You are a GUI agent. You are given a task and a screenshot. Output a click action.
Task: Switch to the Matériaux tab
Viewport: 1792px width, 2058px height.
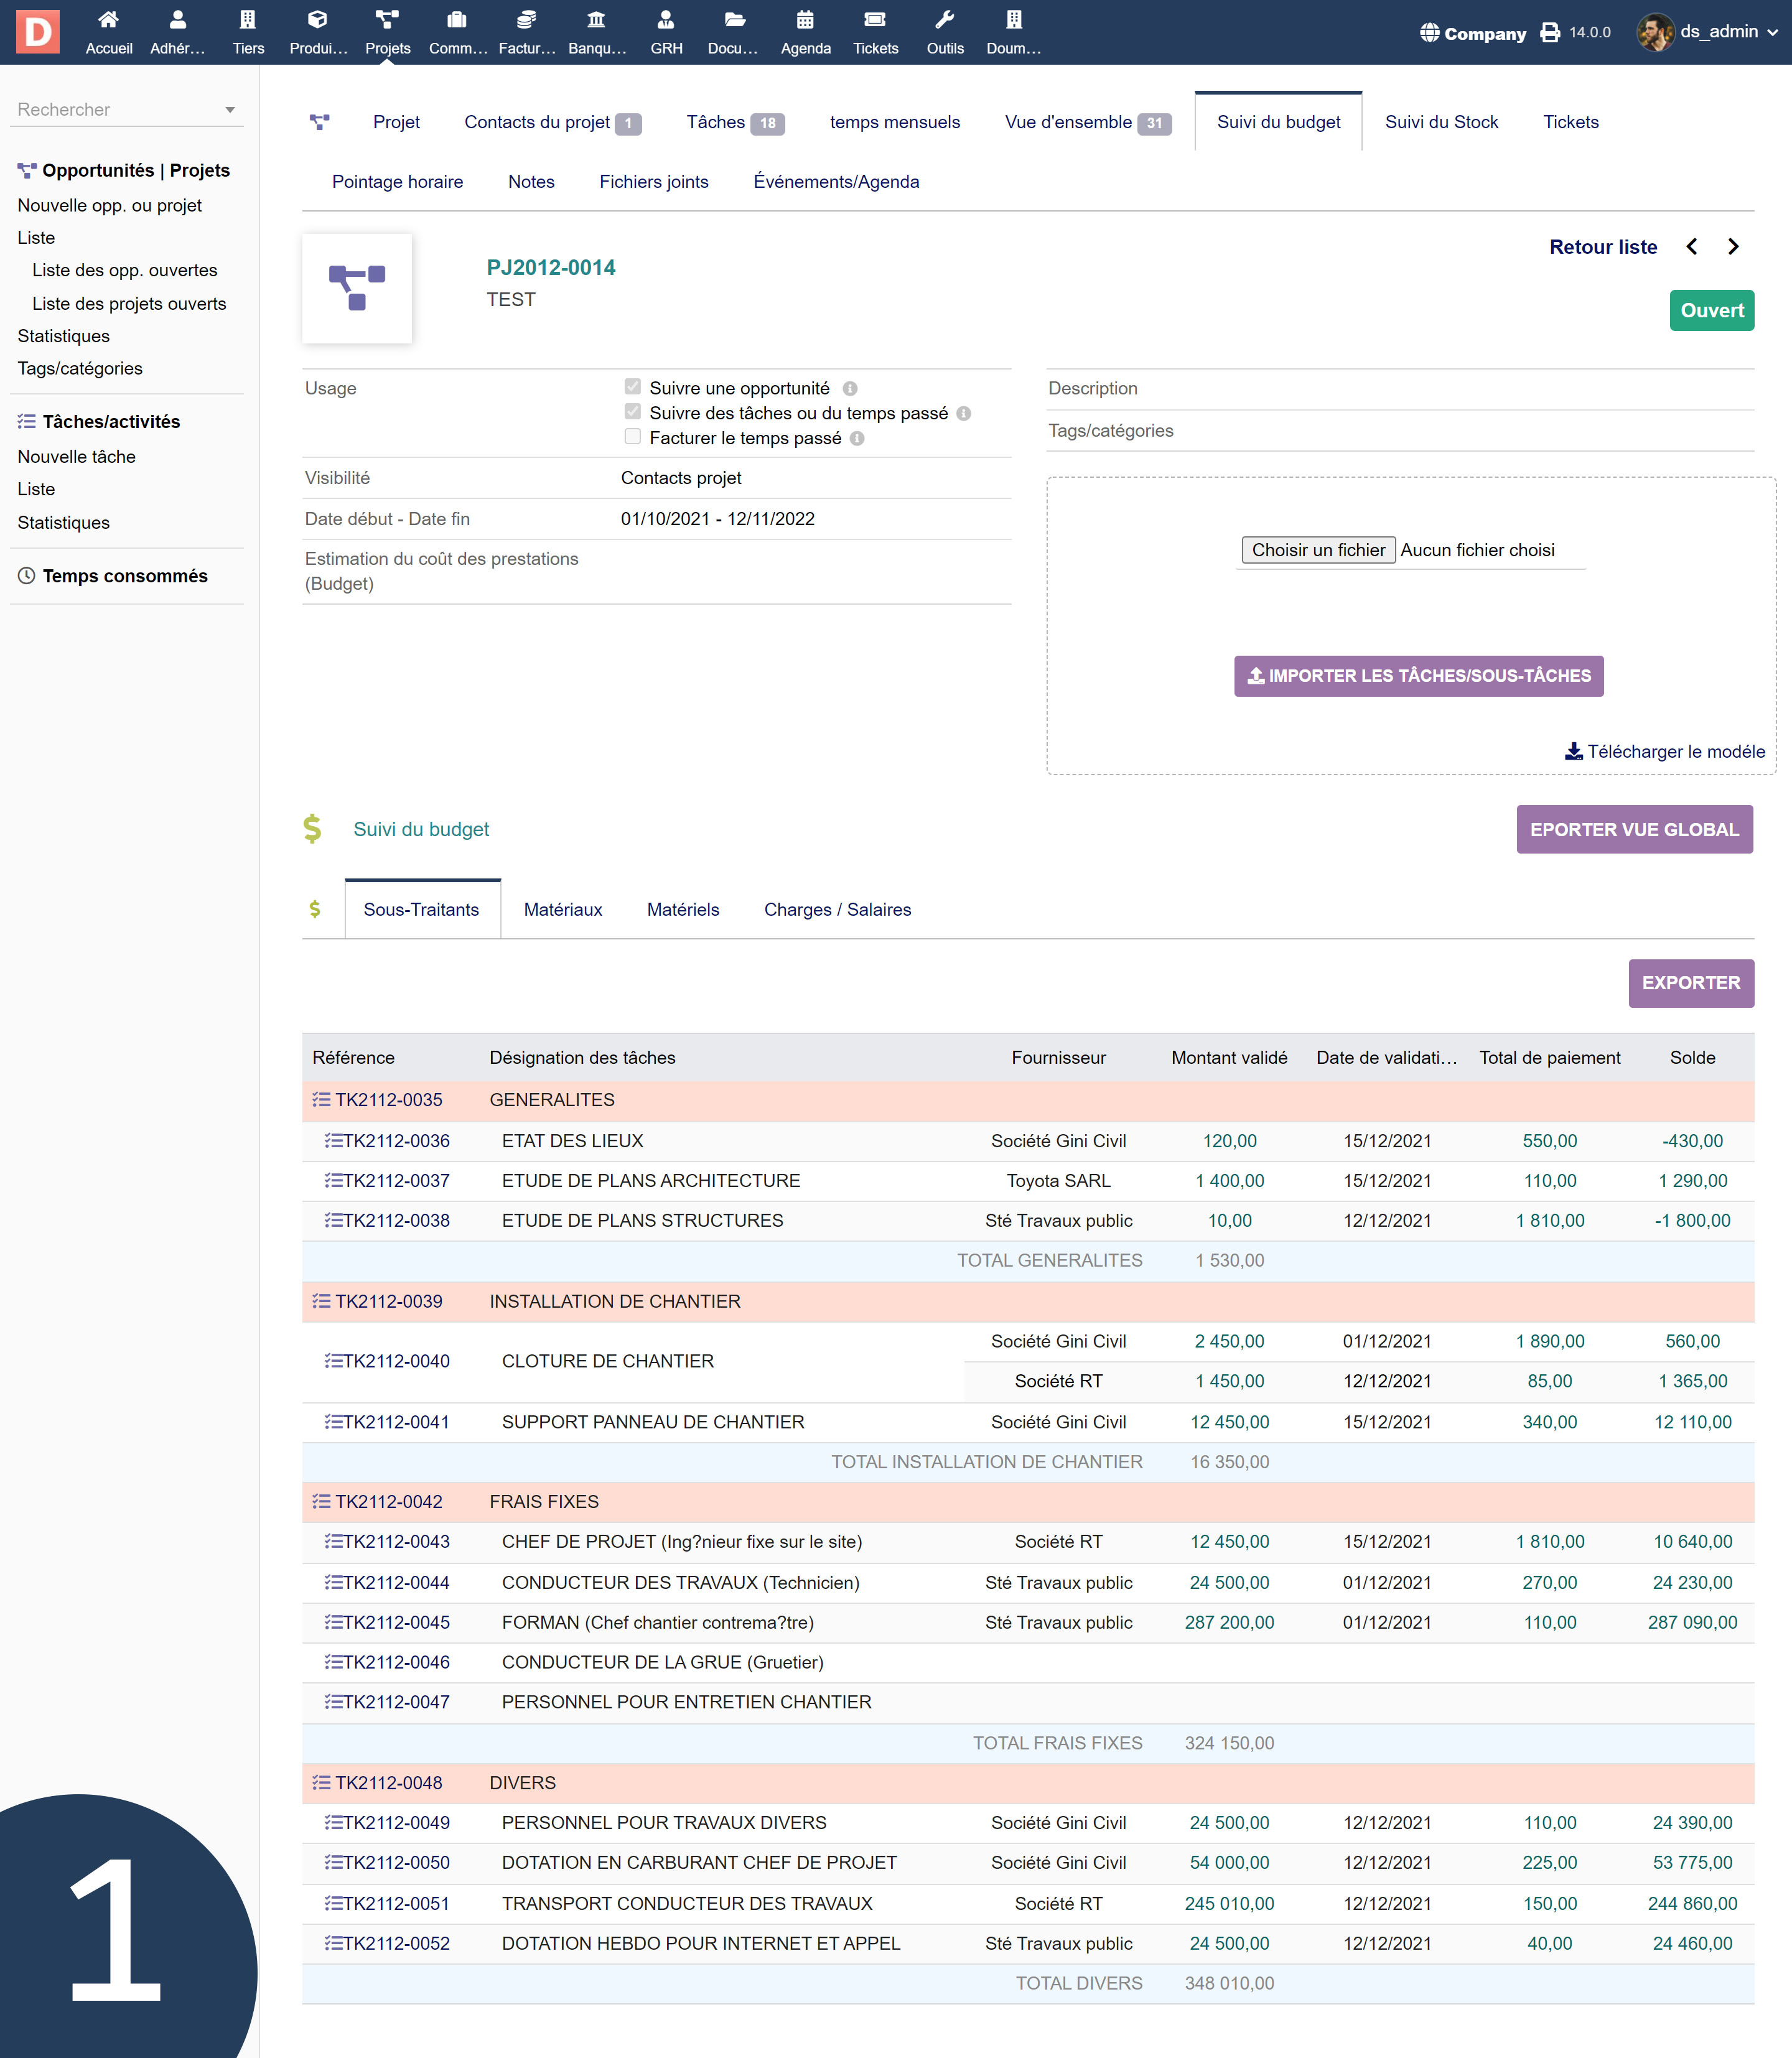pyautogui.click(x=562, y=909)
